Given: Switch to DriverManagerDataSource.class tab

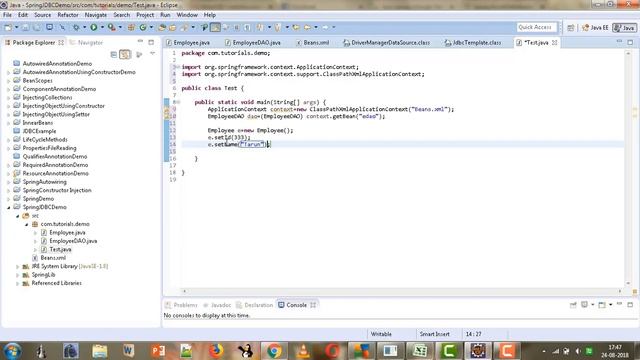Looking at the screenshot, I should [387, 42].
